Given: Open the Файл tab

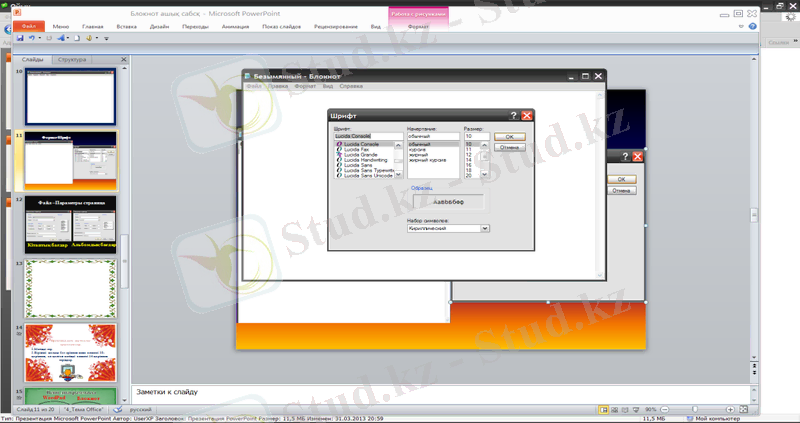Looking at the screenshot, I should tap(28, 26).
